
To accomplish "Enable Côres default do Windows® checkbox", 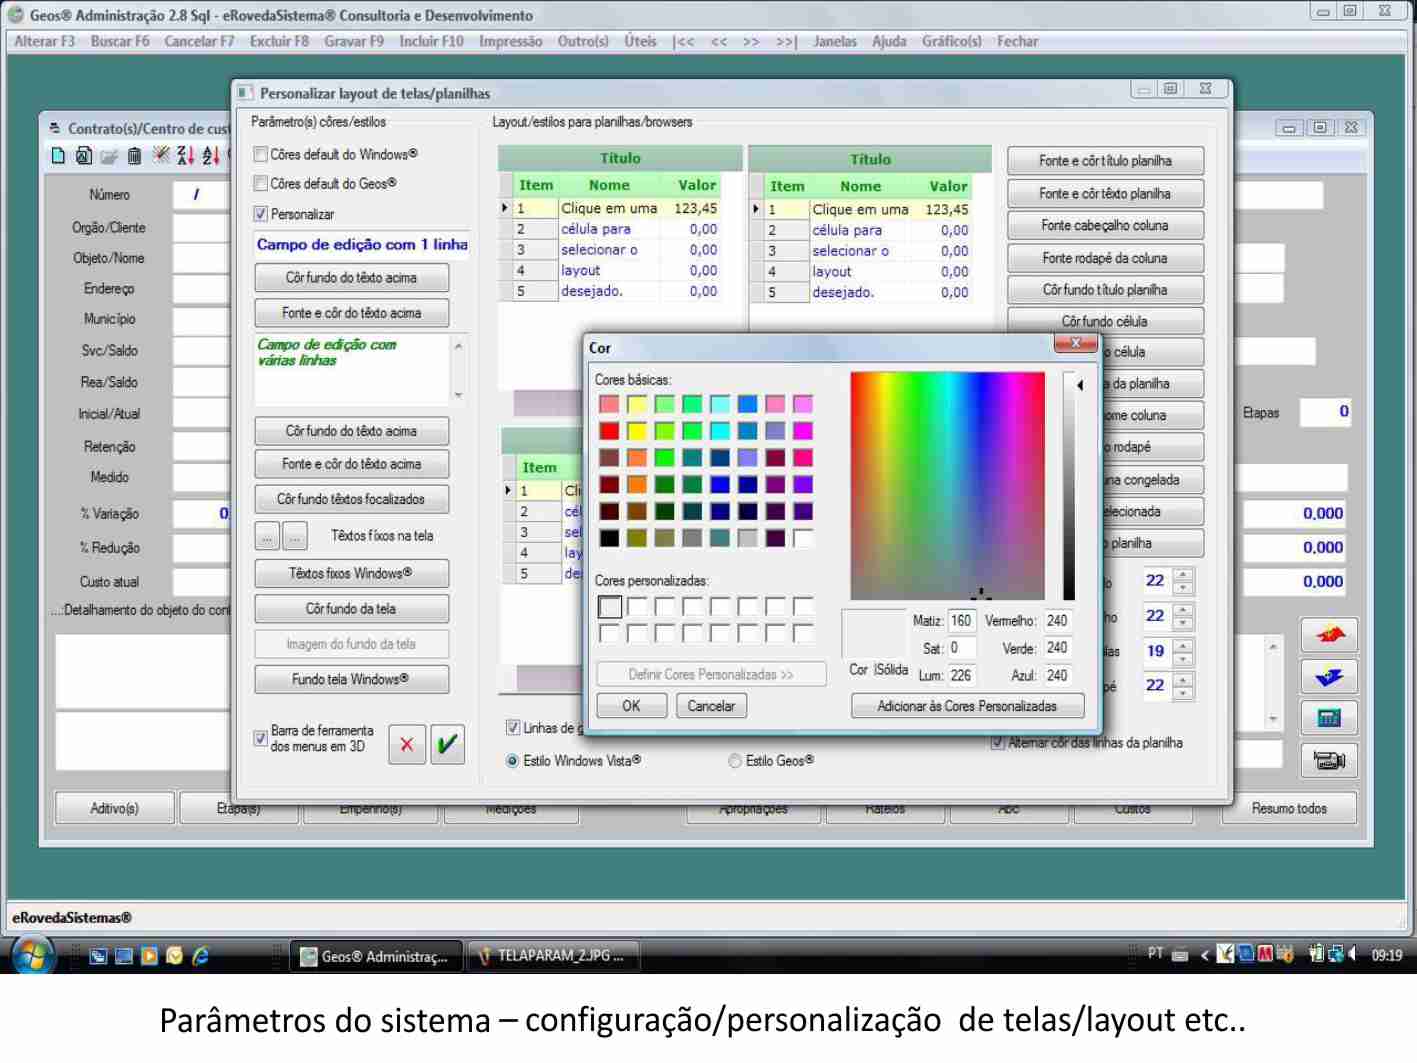I will 260,154.
